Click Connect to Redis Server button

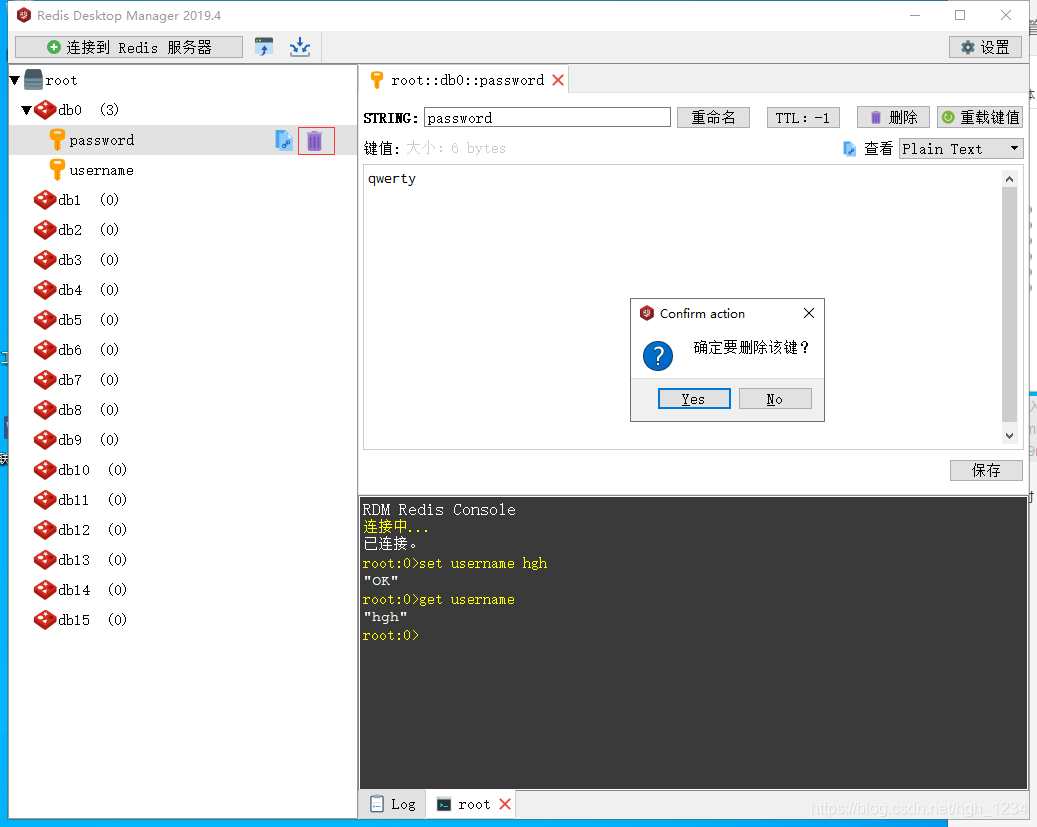click(x=129, y=47)
